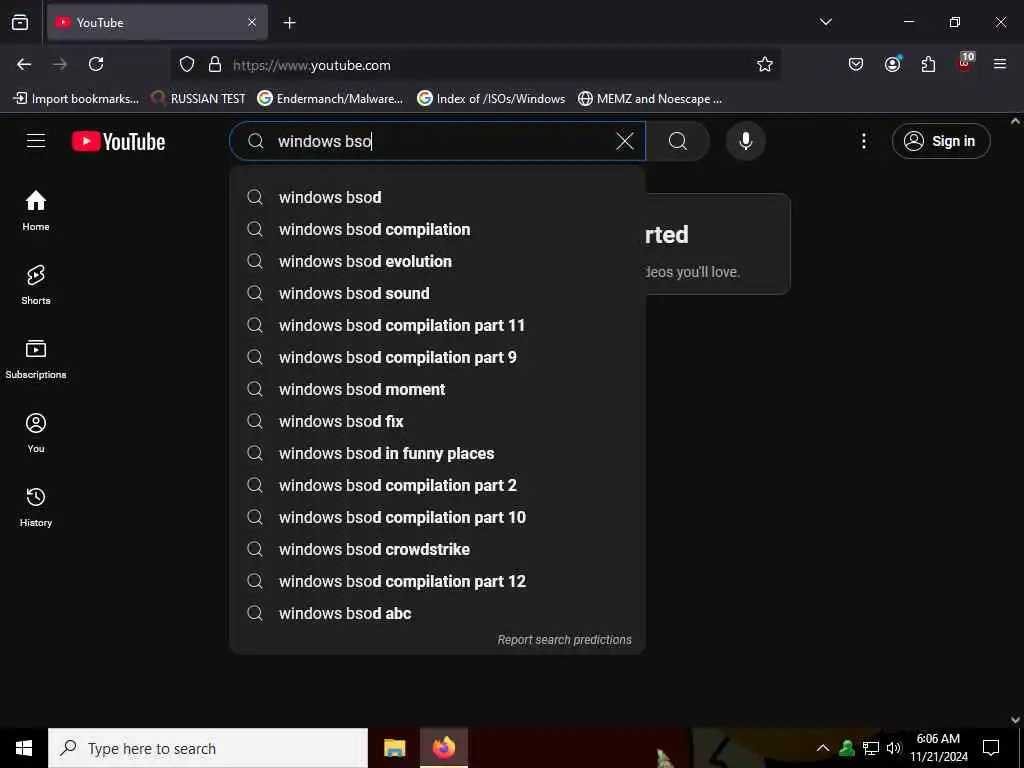
Task: Open the Windows Start menu
Action: click(24, 748)
